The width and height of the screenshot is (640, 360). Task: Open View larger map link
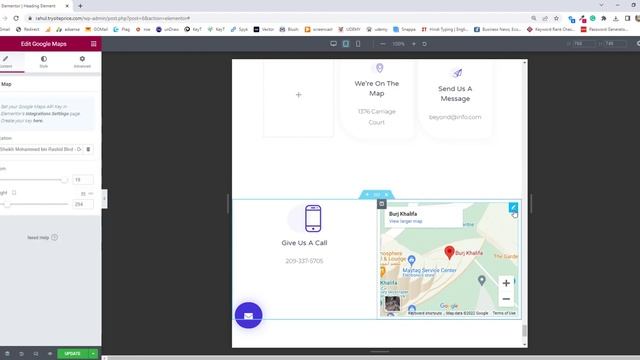pos(405,221)
